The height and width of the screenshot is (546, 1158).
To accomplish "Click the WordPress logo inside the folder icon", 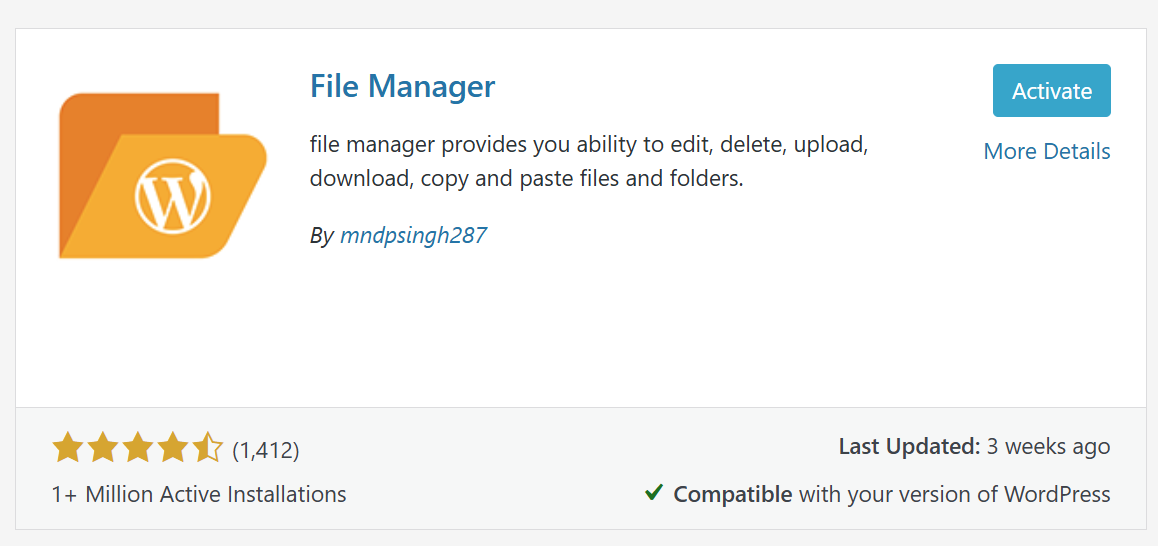I will [172, 193].
